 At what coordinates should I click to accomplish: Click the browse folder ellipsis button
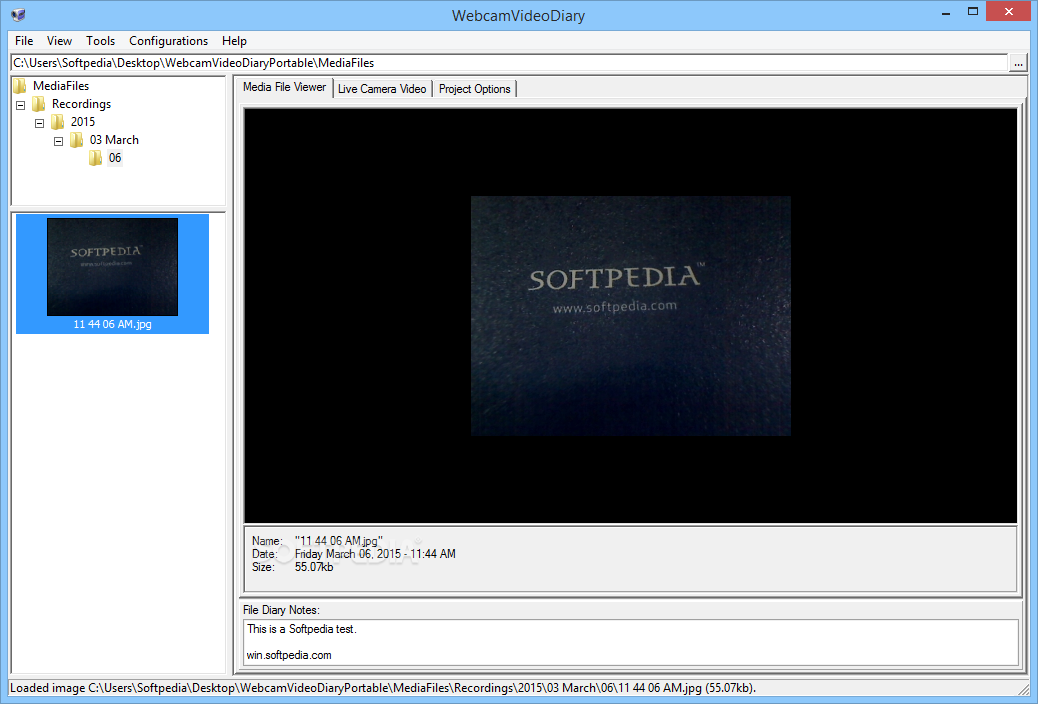1017,63
